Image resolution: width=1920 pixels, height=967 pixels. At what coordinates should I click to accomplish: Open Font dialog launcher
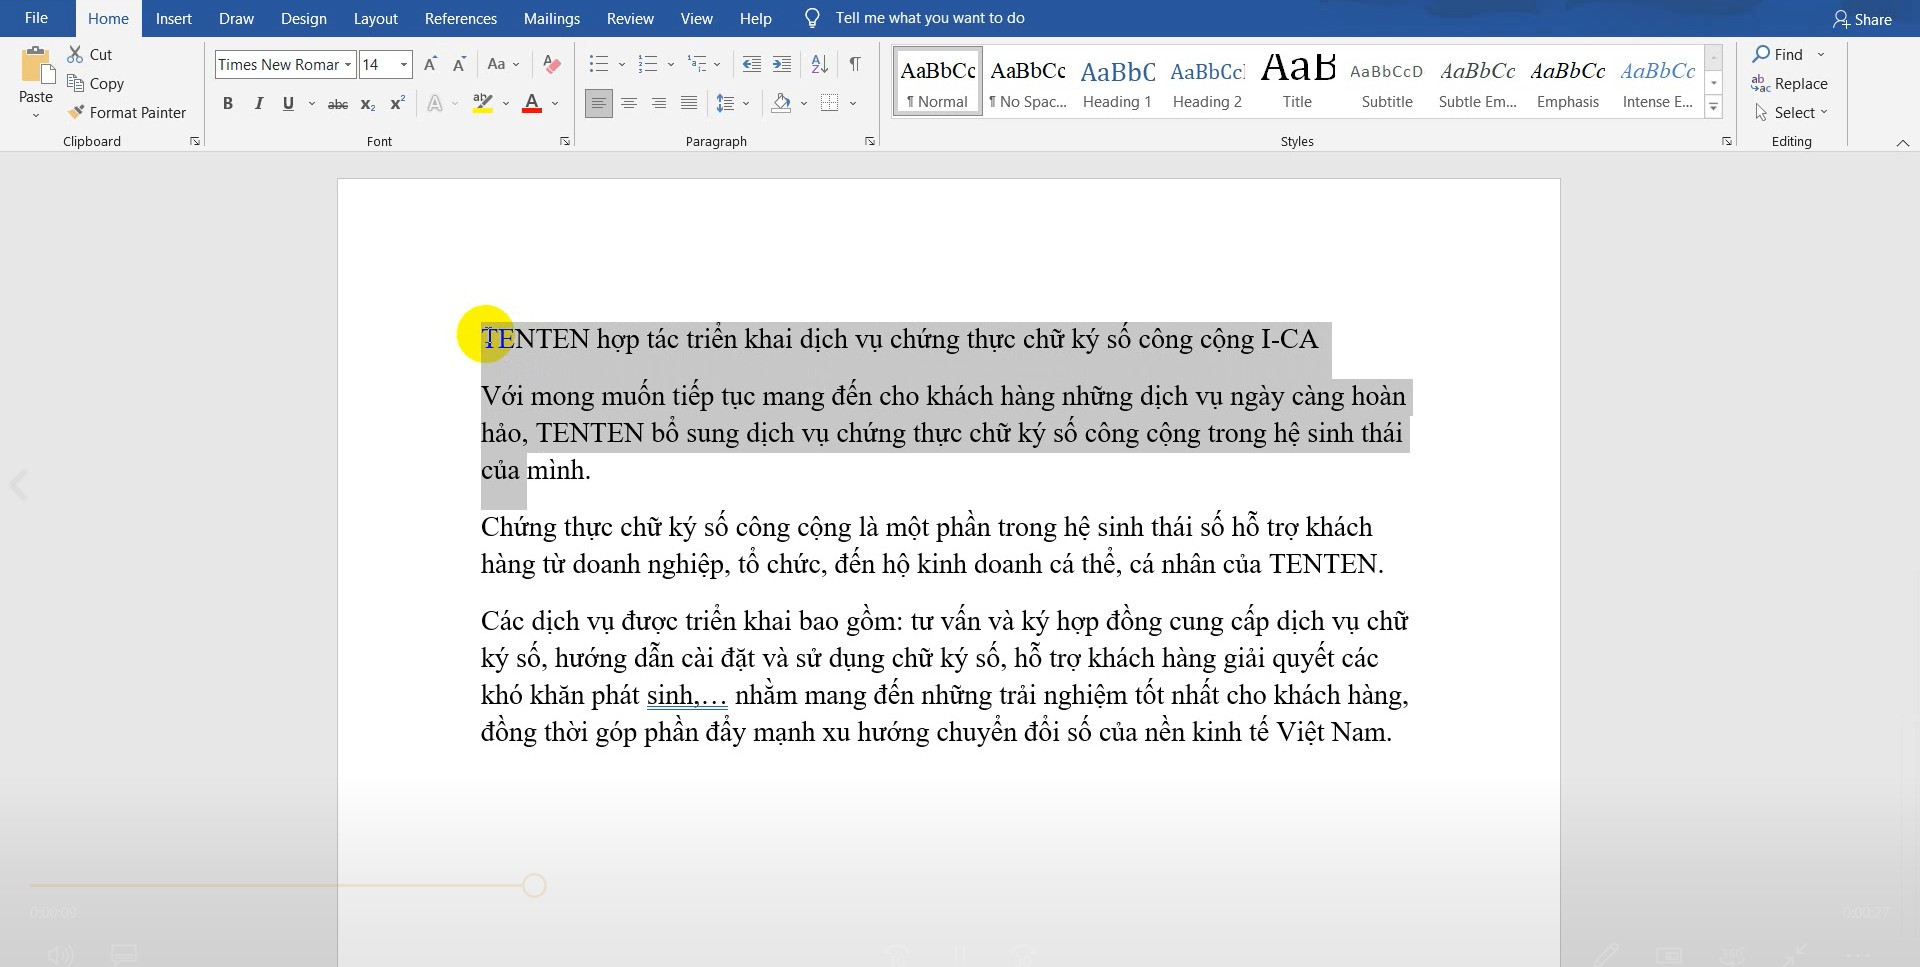pyautogui.click(x=565, y=141)
